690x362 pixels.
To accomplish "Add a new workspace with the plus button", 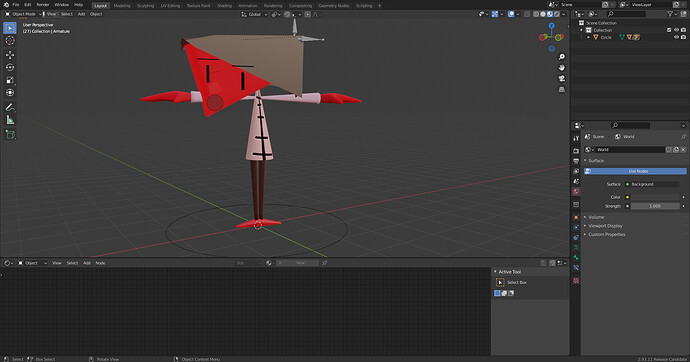I will point(379,6).
